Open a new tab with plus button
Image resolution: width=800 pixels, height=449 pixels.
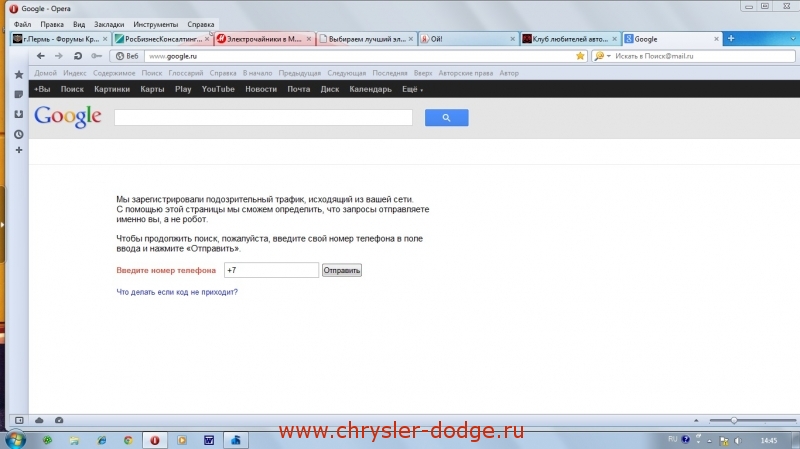pyautogui.click(x=731, y=39)
